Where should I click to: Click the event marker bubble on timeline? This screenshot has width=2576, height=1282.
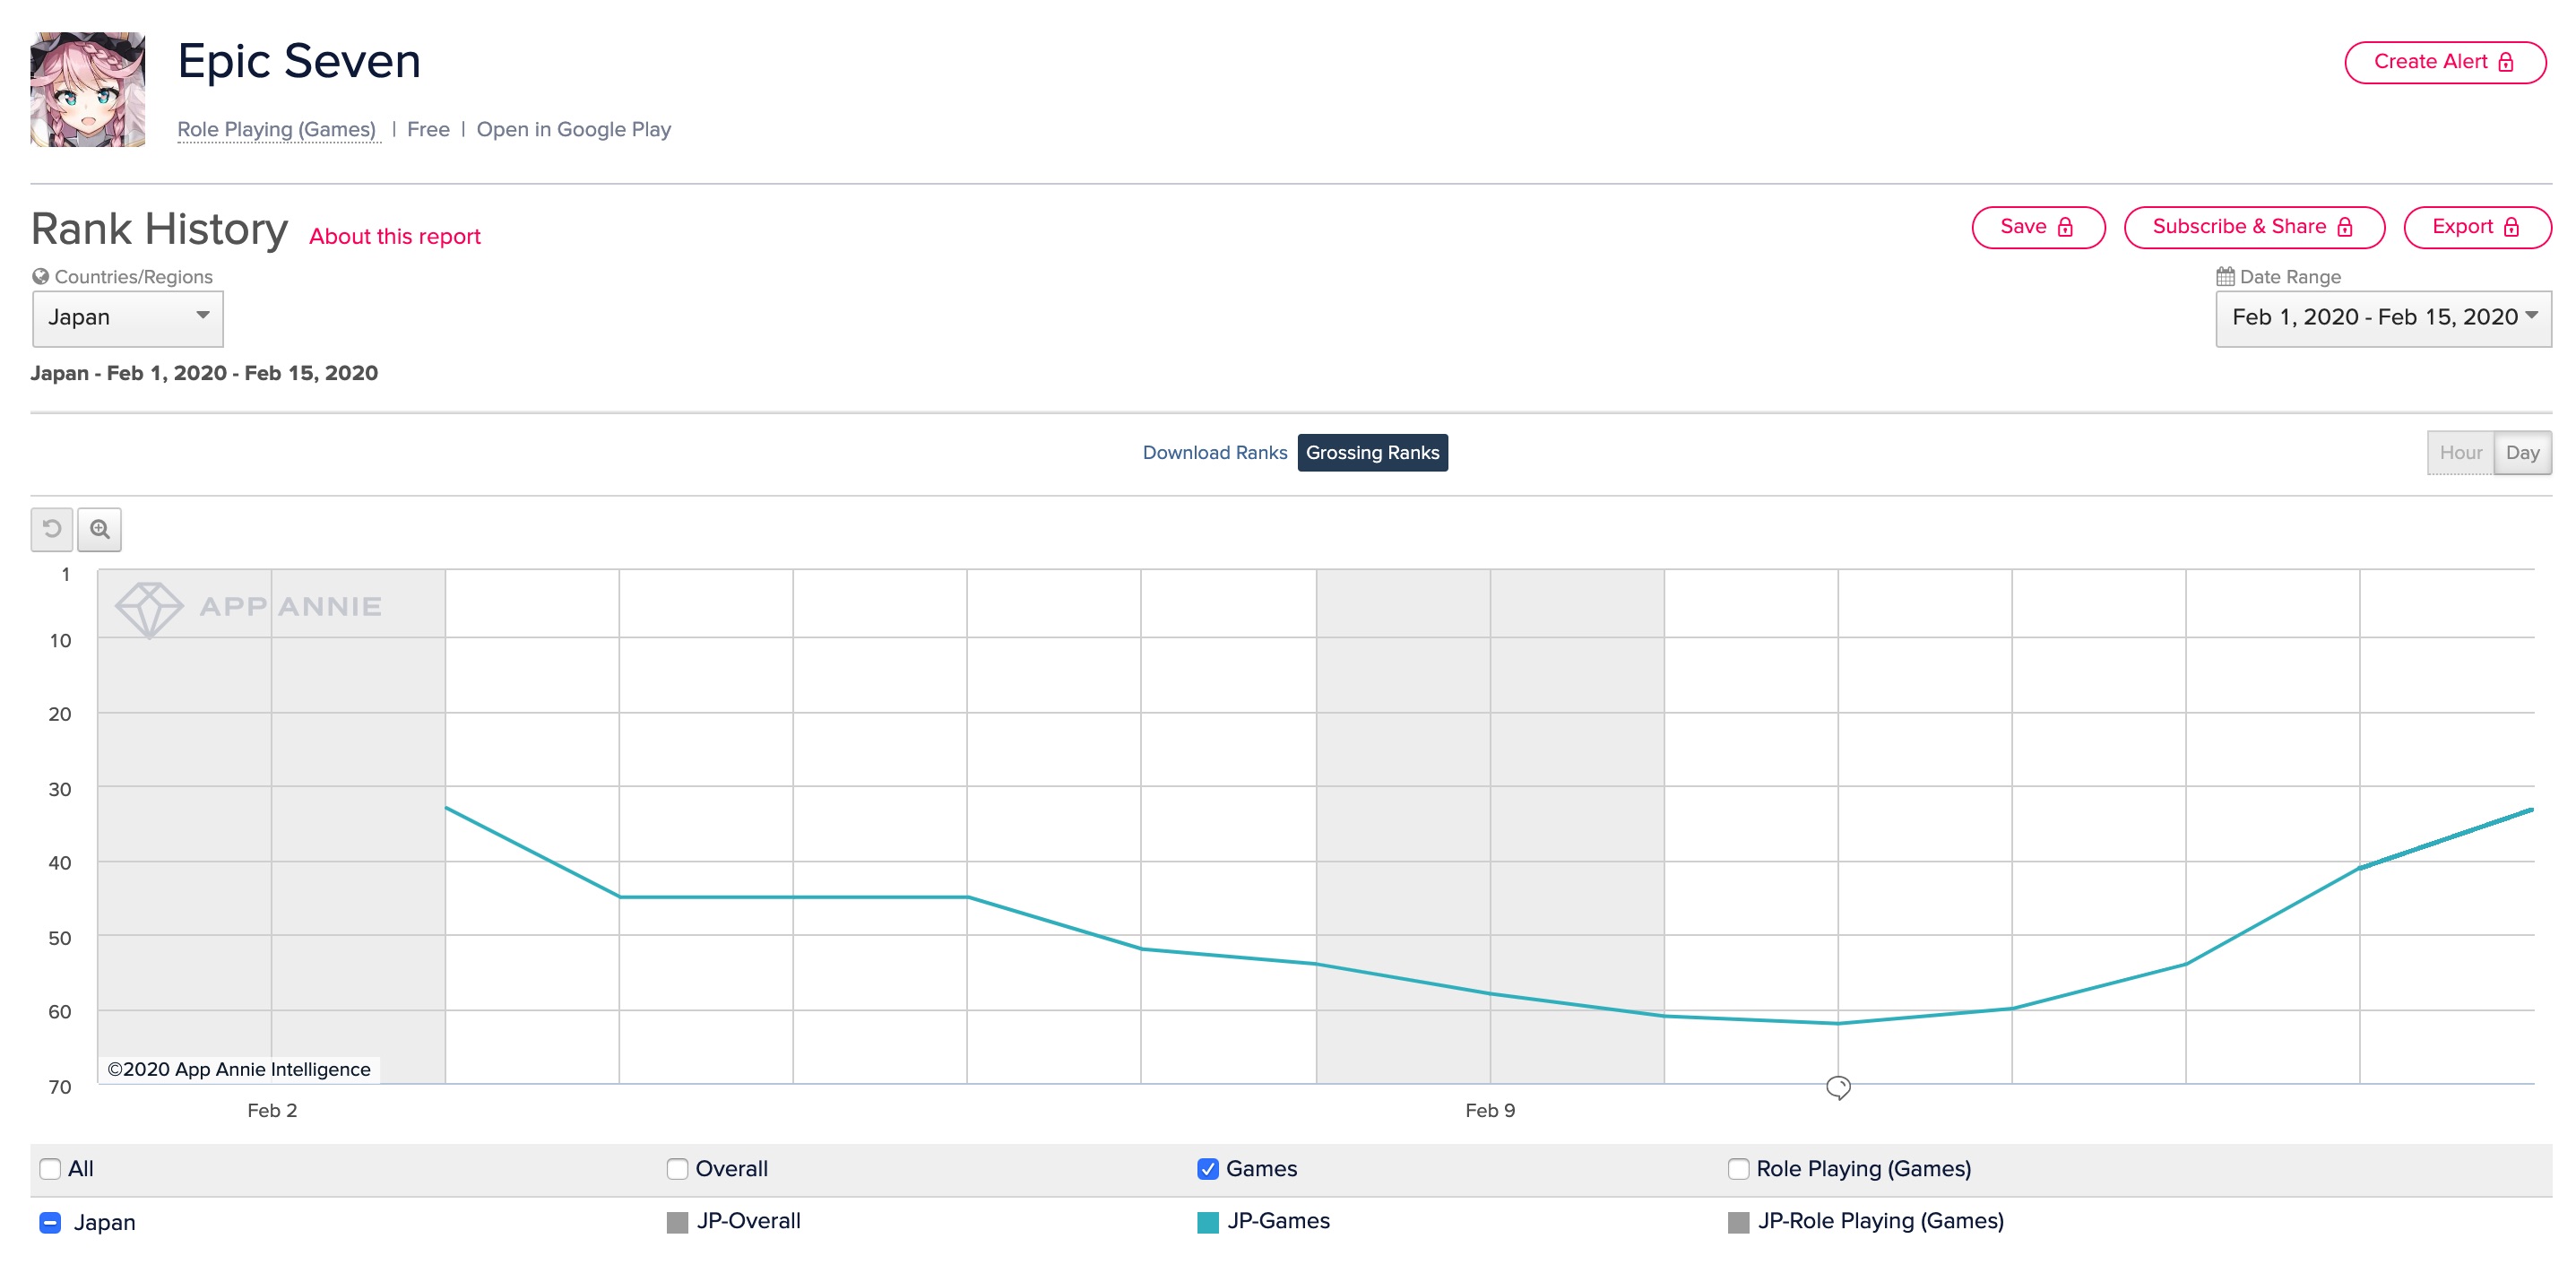point(1838,1087)
